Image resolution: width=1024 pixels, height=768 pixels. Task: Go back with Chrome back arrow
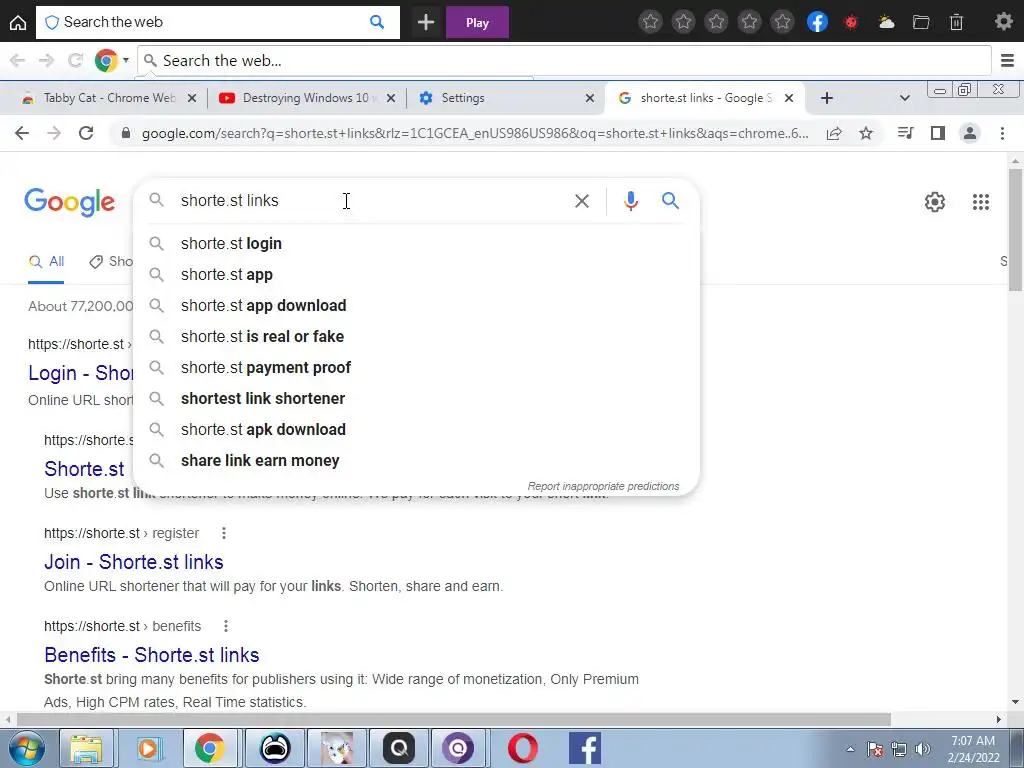pos(22,133)
